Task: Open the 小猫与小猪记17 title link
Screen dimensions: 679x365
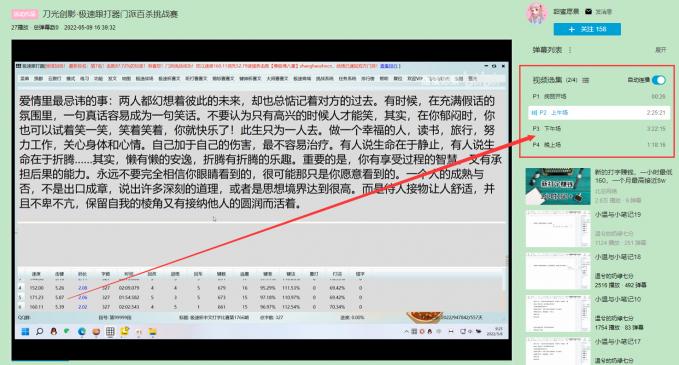Action: [x=618, y=342]
